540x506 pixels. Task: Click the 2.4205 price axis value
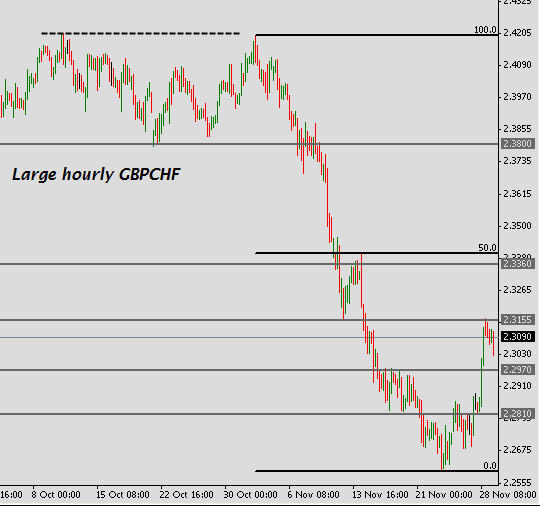[x=517, y=33]
